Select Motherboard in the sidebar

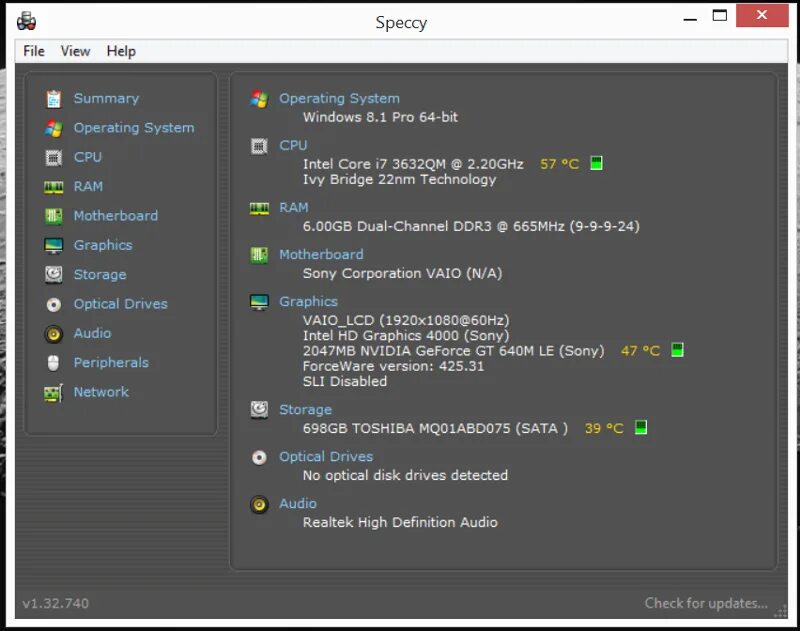[115, 216]
